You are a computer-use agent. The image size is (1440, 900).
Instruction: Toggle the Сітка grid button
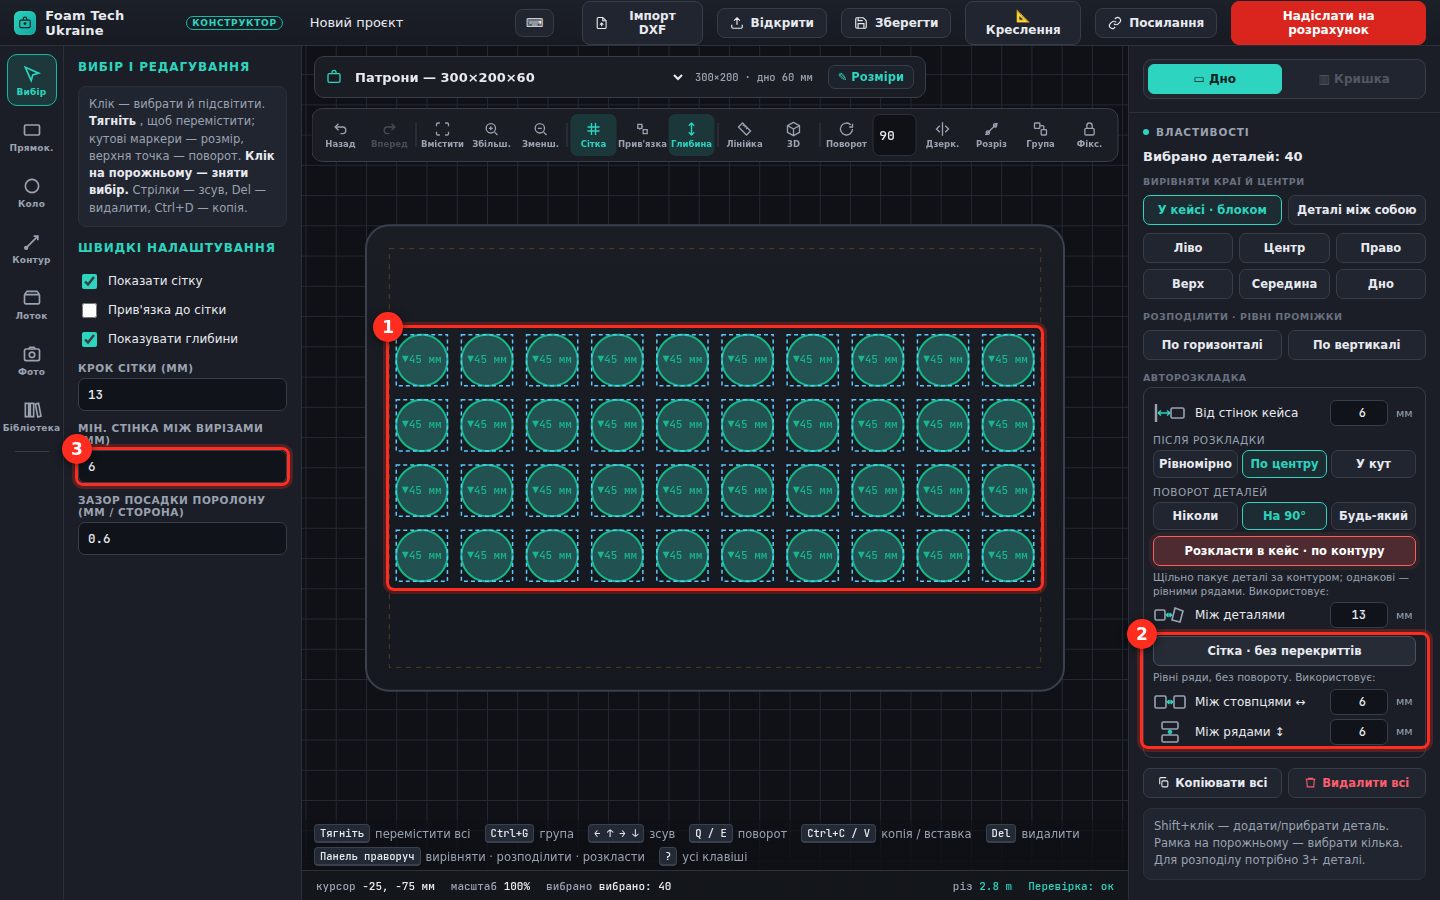point(593,135)
